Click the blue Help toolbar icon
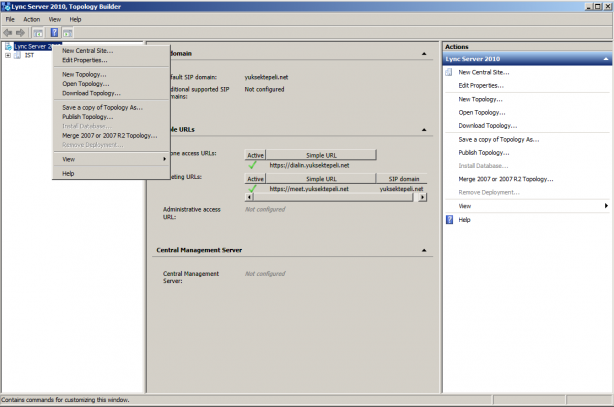Viewport: 614px width, 407px height. coord(54,33)
